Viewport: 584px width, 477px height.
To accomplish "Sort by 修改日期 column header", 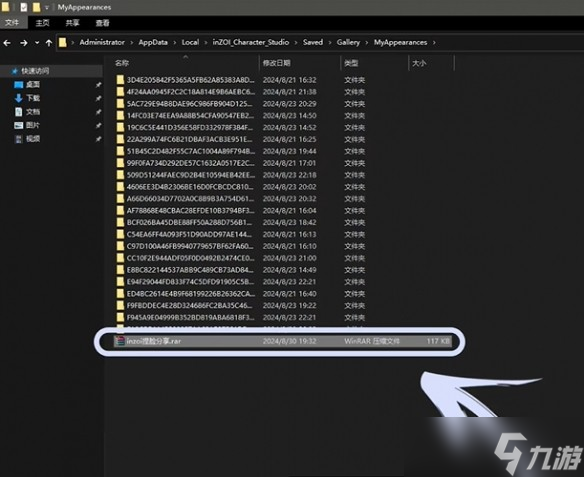I will [x=277, y=63].
